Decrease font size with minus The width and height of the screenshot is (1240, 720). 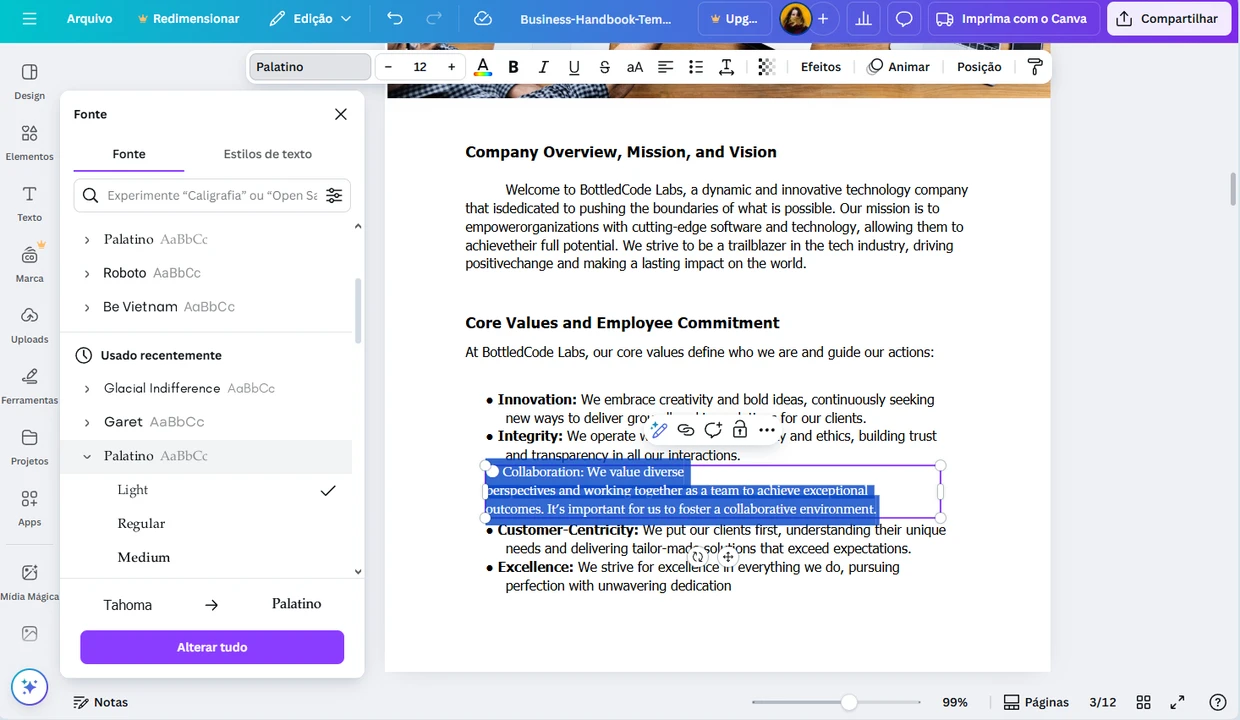tap(389, 67)
